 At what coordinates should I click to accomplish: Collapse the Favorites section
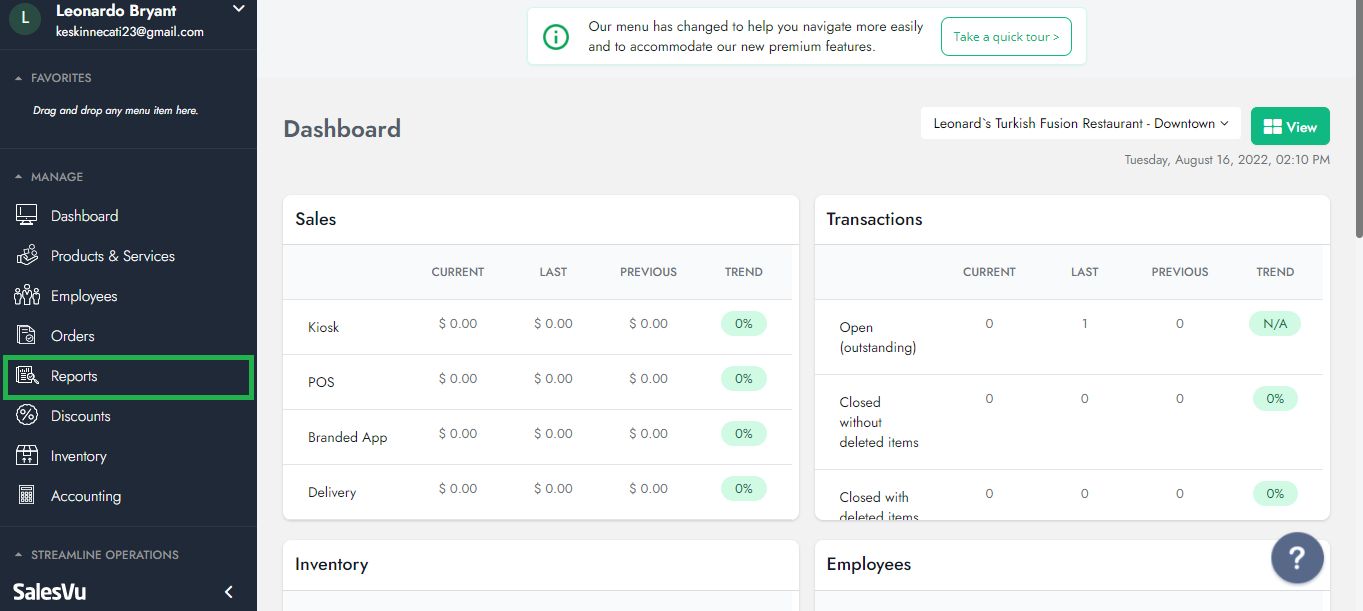(x=18, y=78)
